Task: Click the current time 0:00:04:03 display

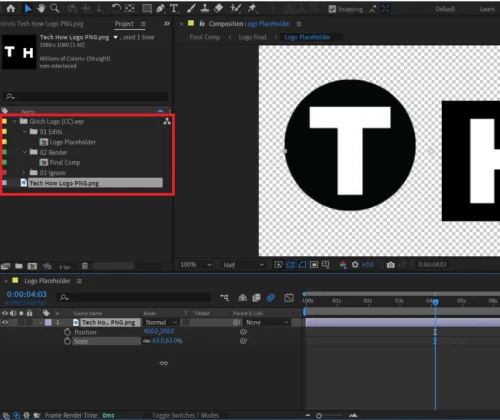Action: click(x=27, y=294)
